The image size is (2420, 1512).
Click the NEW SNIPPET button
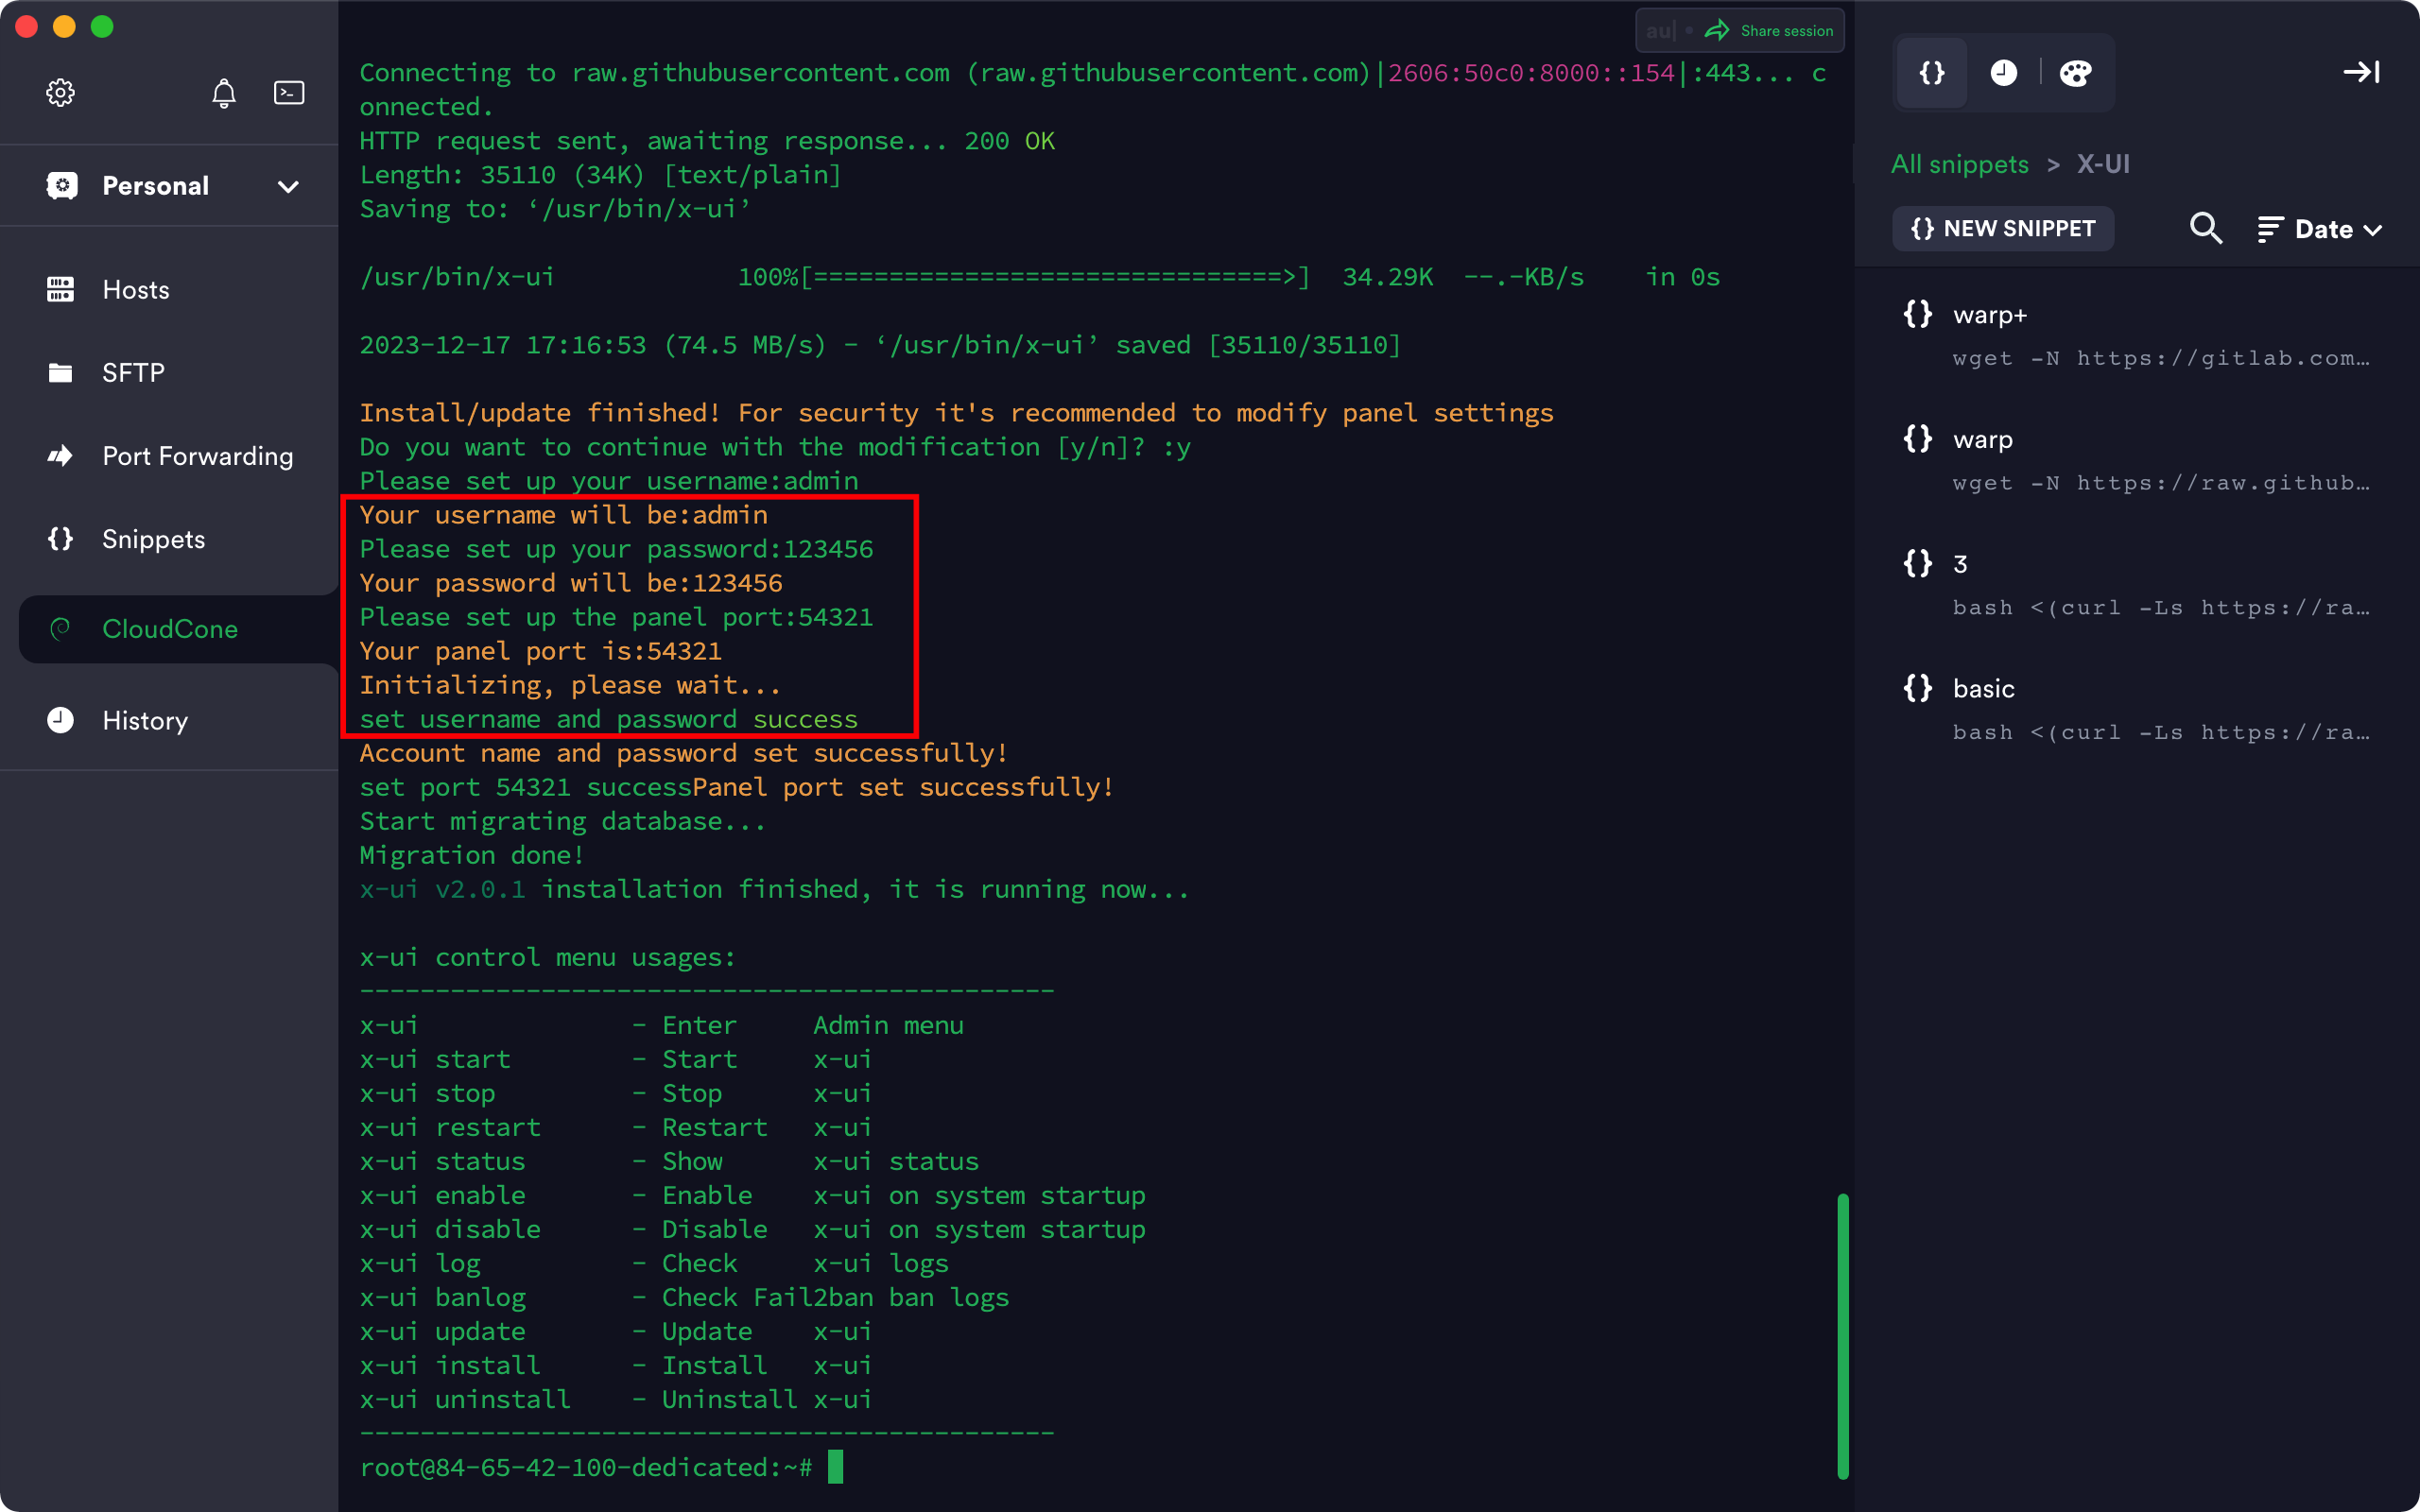point(2003,229)
